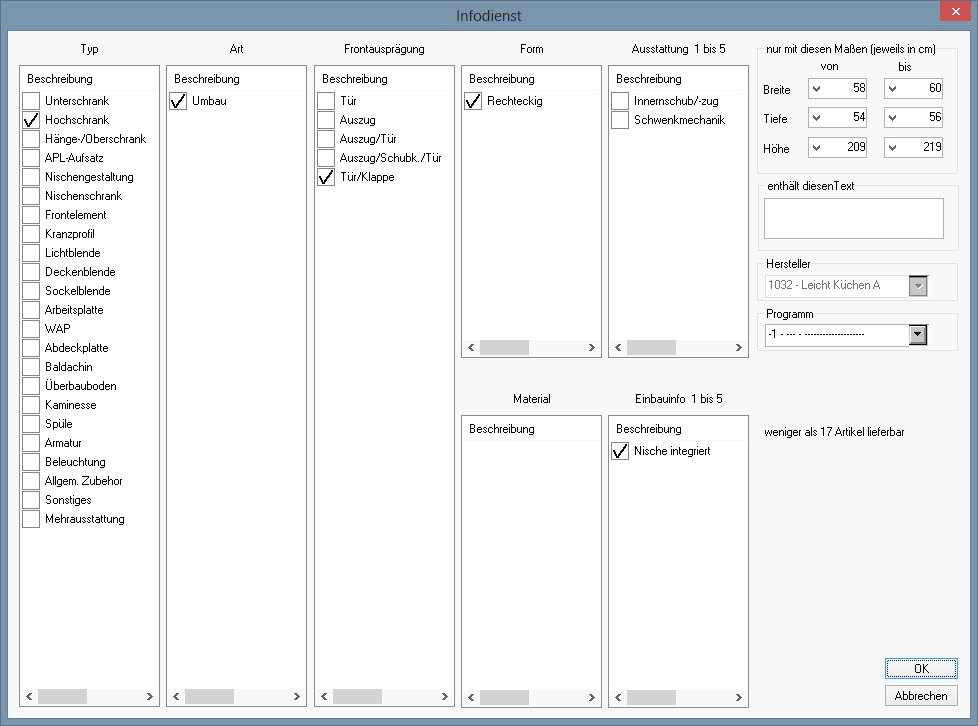Toggle the Umbau checkbox
Viewport: 978px width, 726px height.
[179, 101]
